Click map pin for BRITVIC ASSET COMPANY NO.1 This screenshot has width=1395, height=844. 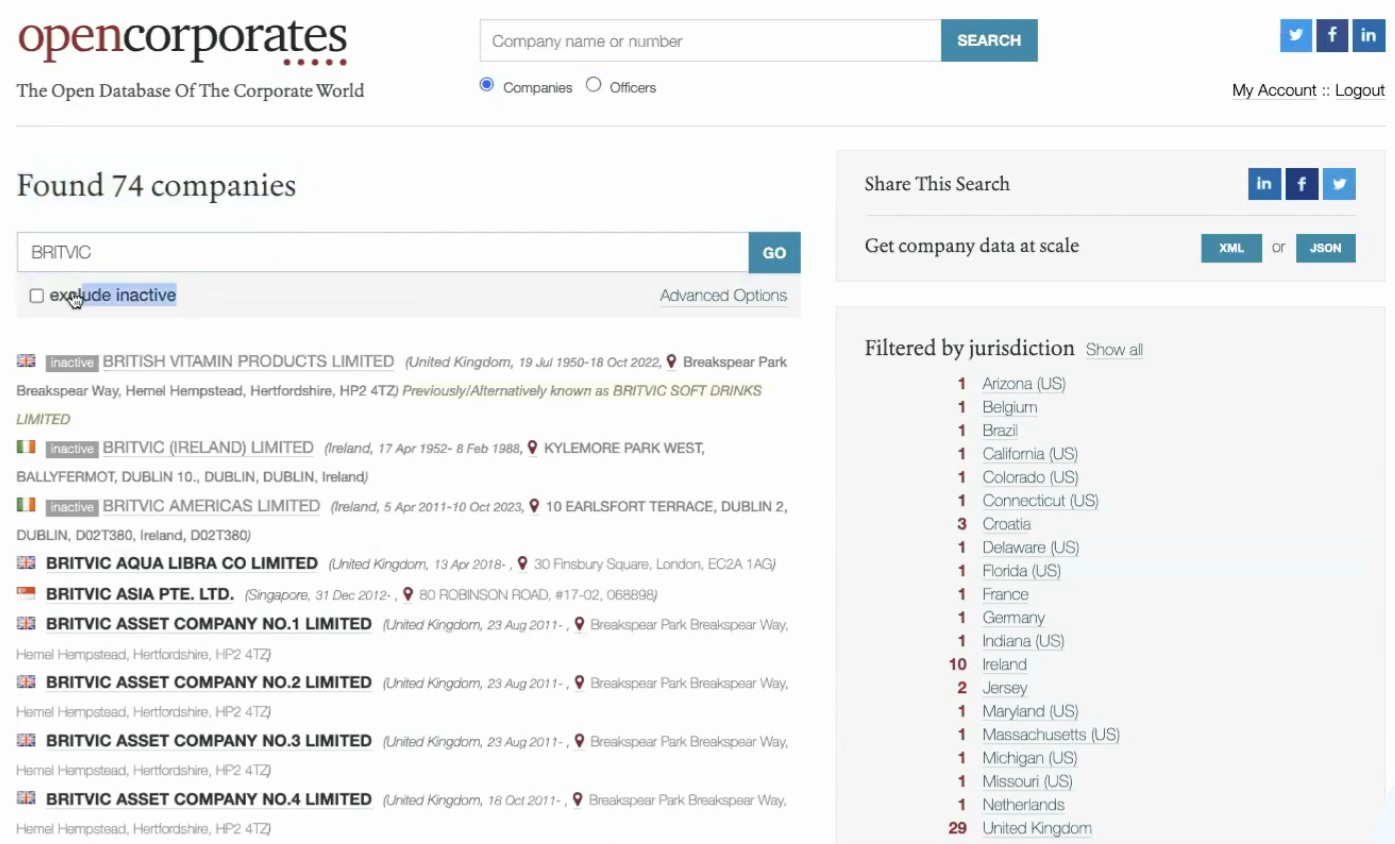pyautogui.click(x=579, y=624)
